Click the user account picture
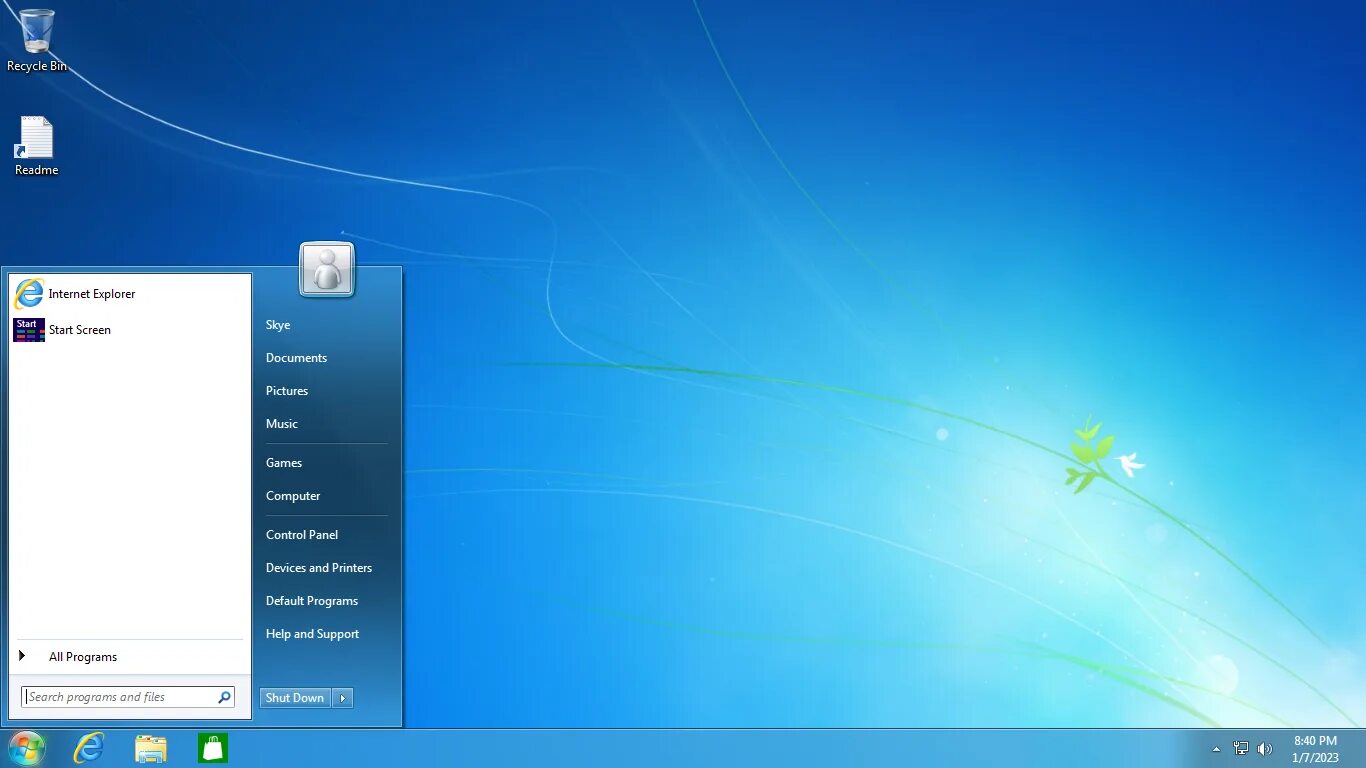Screen dimensions: 1366x768 [x=327, y=269]
